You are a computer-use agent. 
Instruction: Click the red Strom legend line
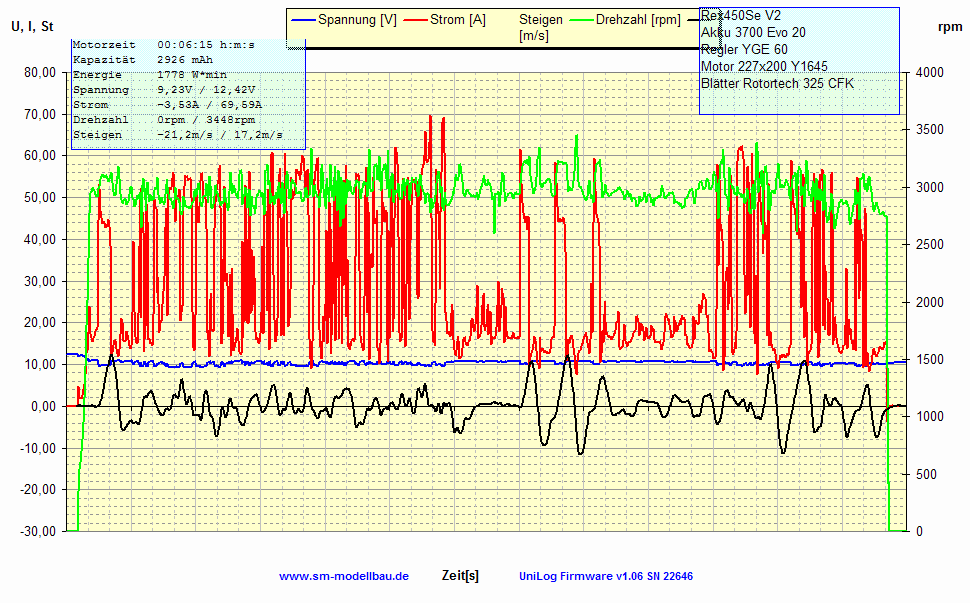coord(416,20)
